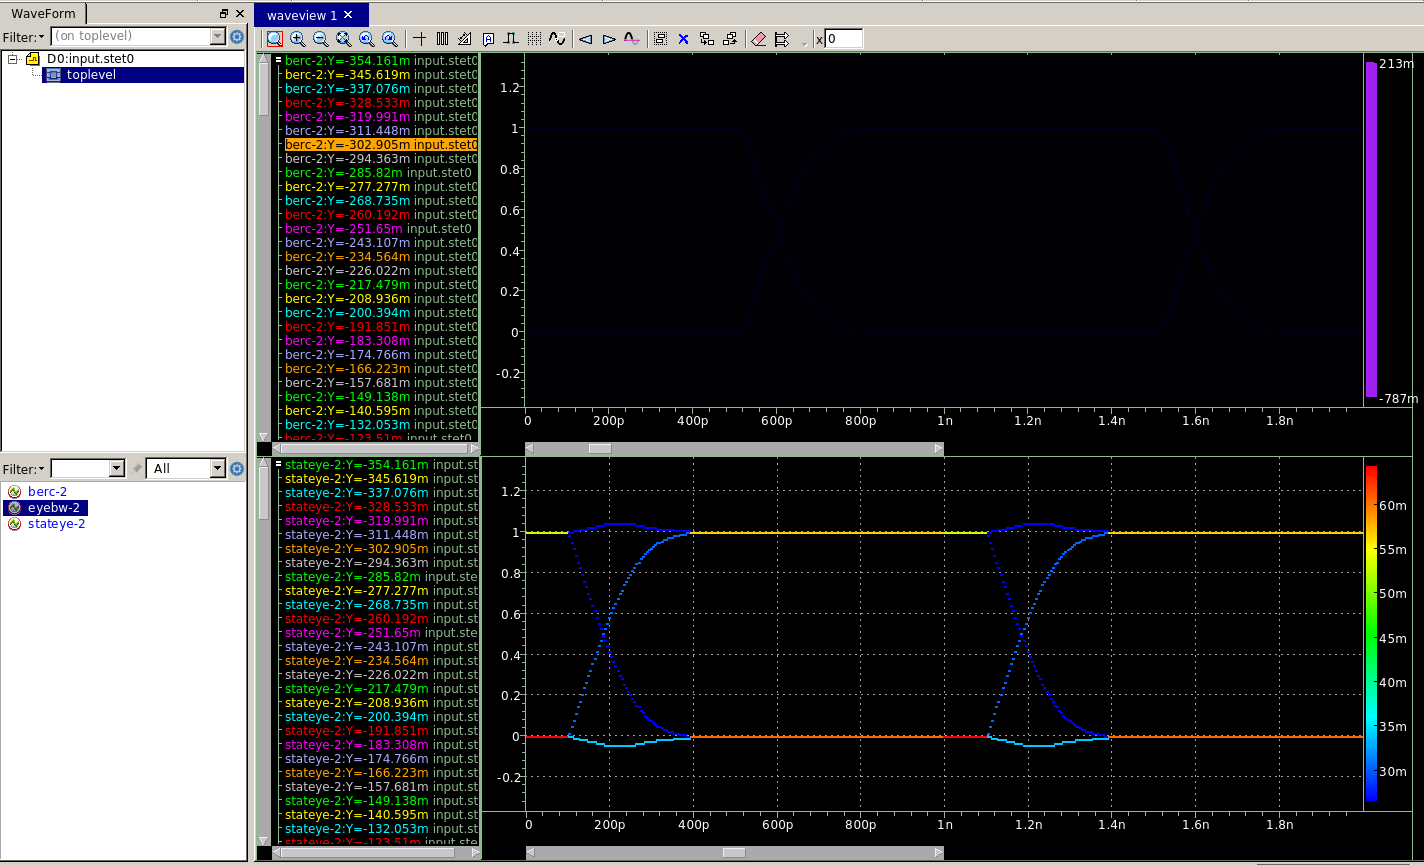Select the eyebw-2 signal in the list
Viewport: 1424px width, 865px height.
pos(54,507)
